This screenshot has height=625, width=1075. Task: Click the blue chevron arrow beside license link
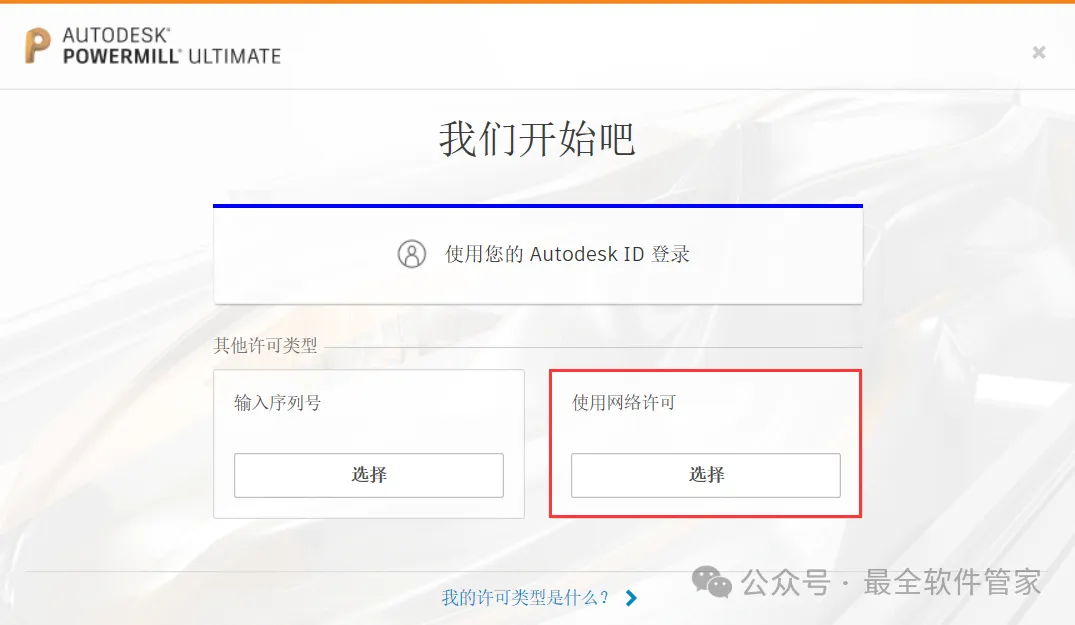pyautogui.click(x=631, y=598)
